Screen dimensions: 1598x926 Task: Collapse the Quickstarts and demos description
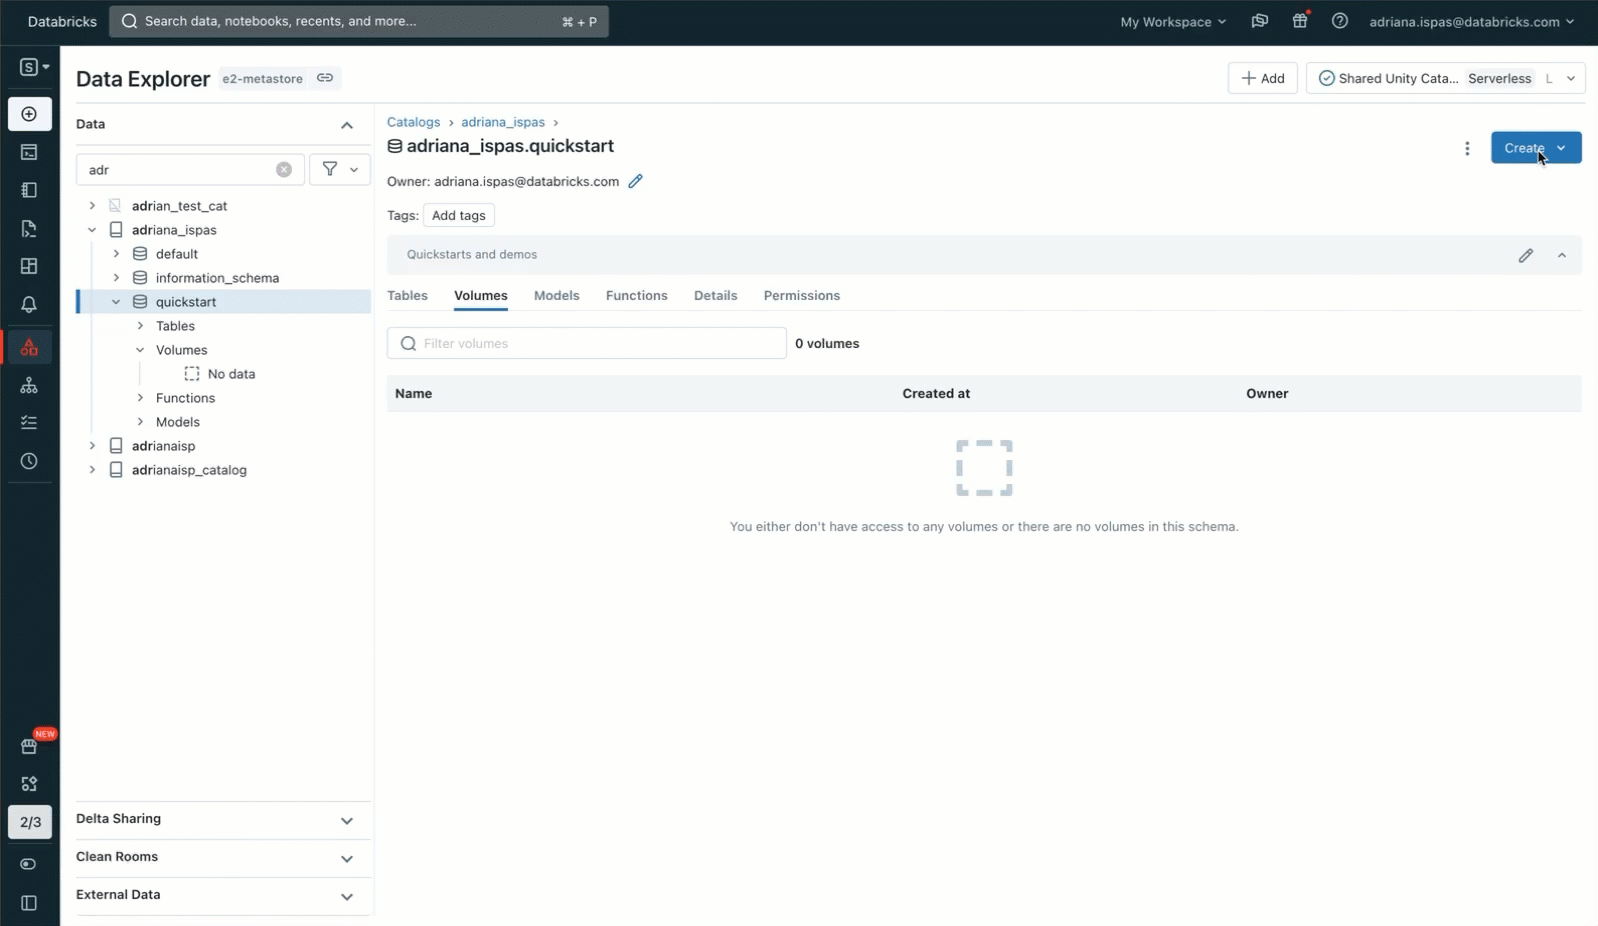(1562, 255)
